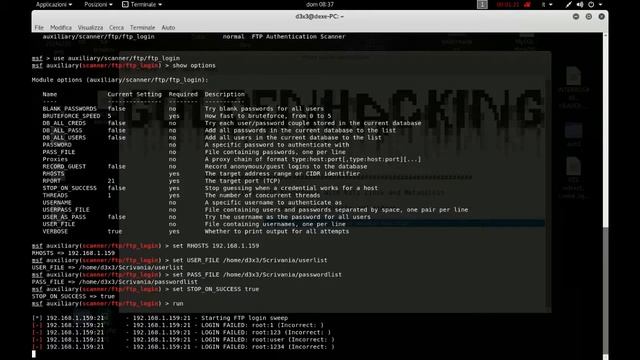Click the BLANK_PASSWORDS option name
Screen dimensions: 640x360
tap(70, 109)
